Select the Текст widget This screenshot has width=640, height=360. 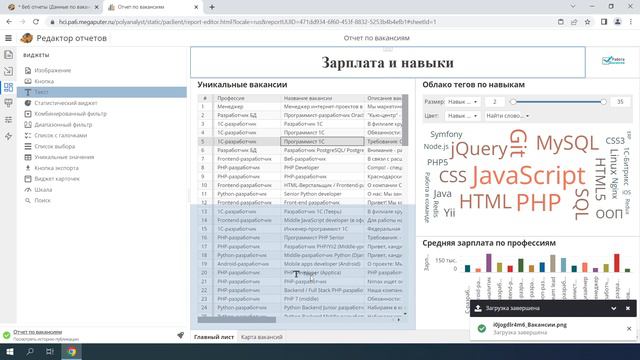[x=102, y=92]
